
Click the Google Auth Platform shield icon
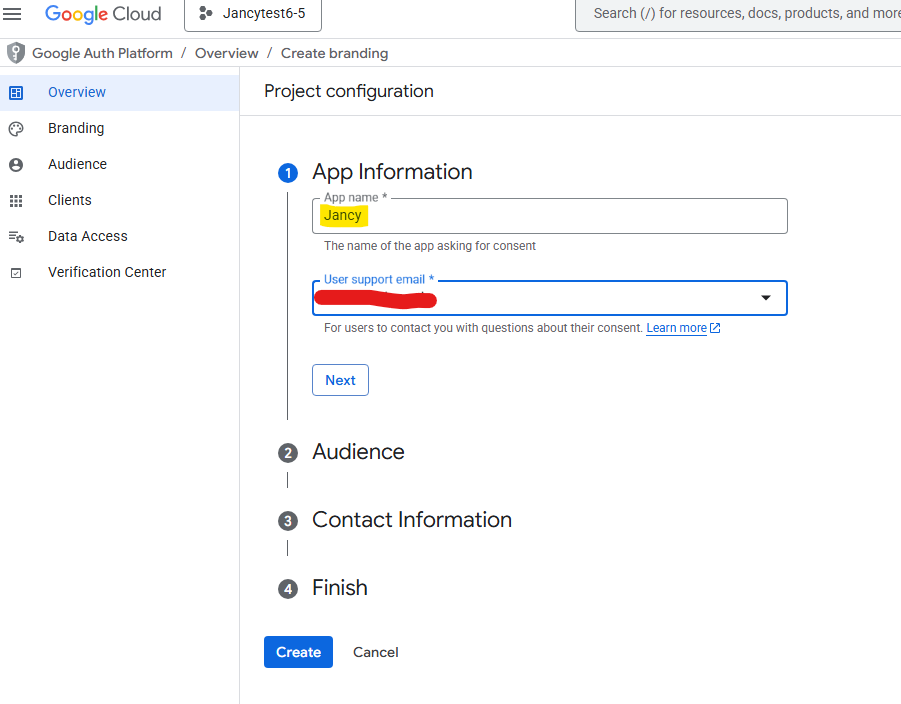click(x=16, y=53)
